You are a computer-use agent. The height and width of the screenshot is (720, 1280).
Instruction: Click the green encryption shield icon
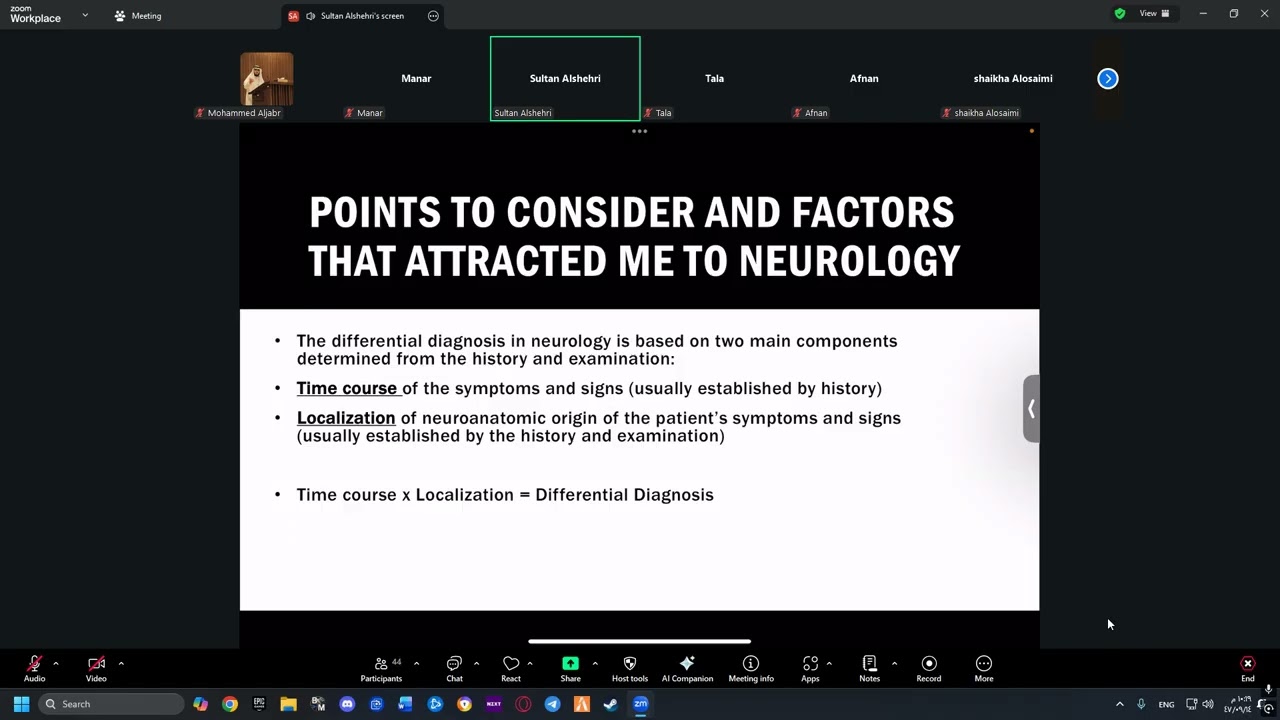pyautogui.click(x=1120, y=14)
